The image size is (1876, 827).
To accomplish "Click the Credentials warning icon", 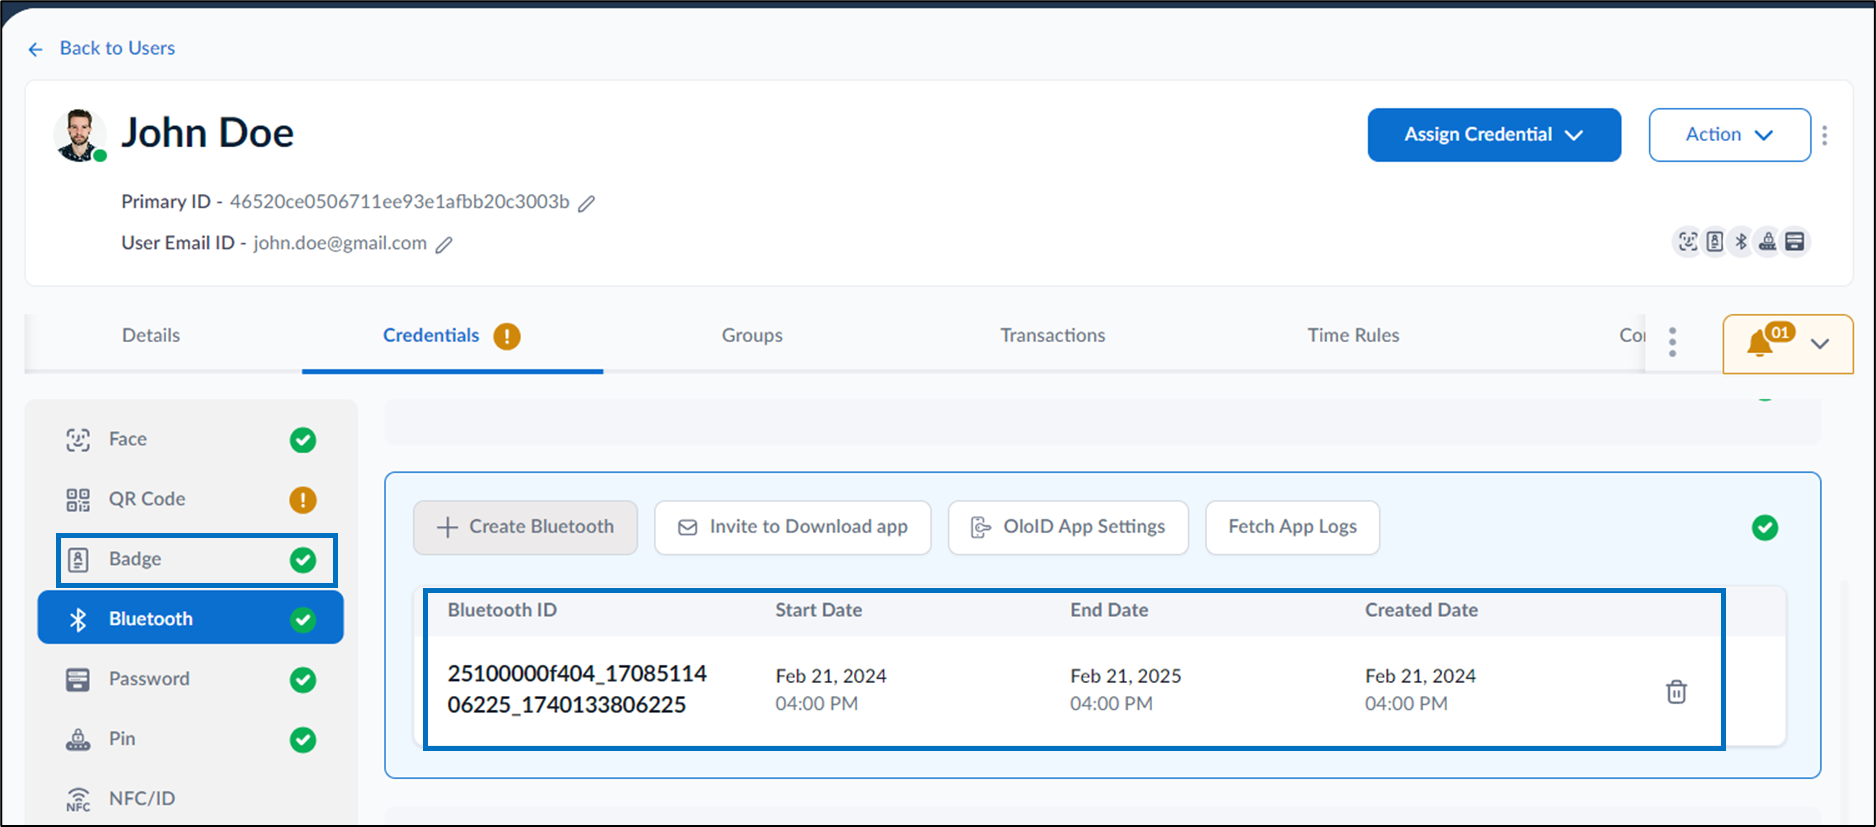I will tap(507, 336).
